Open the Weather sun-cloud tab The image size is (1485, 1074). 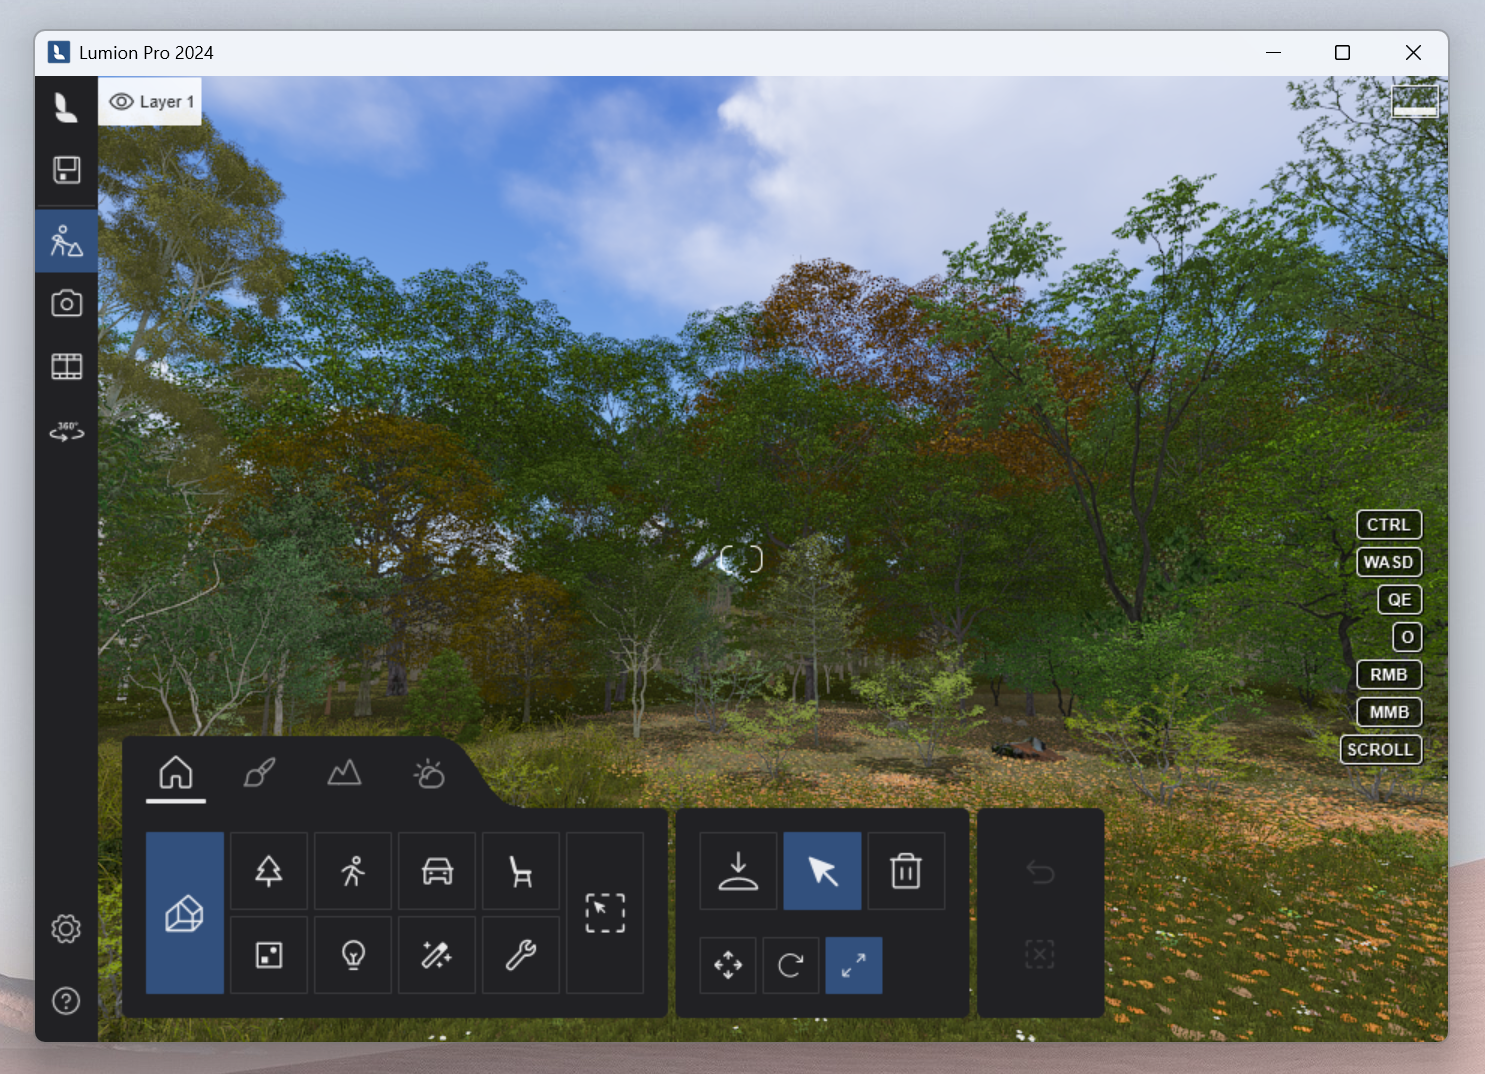click(x=429, y=773)
